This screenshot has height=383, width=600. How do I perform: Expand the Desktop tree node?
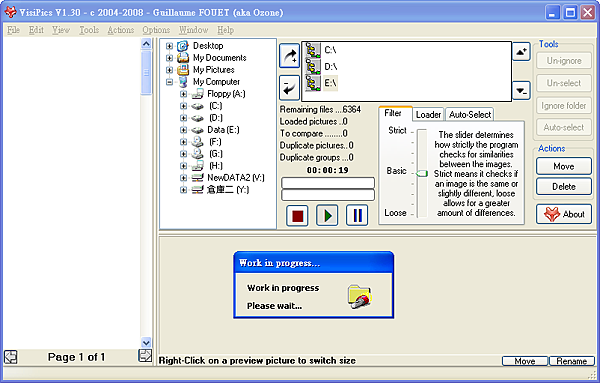click(169, 46)
